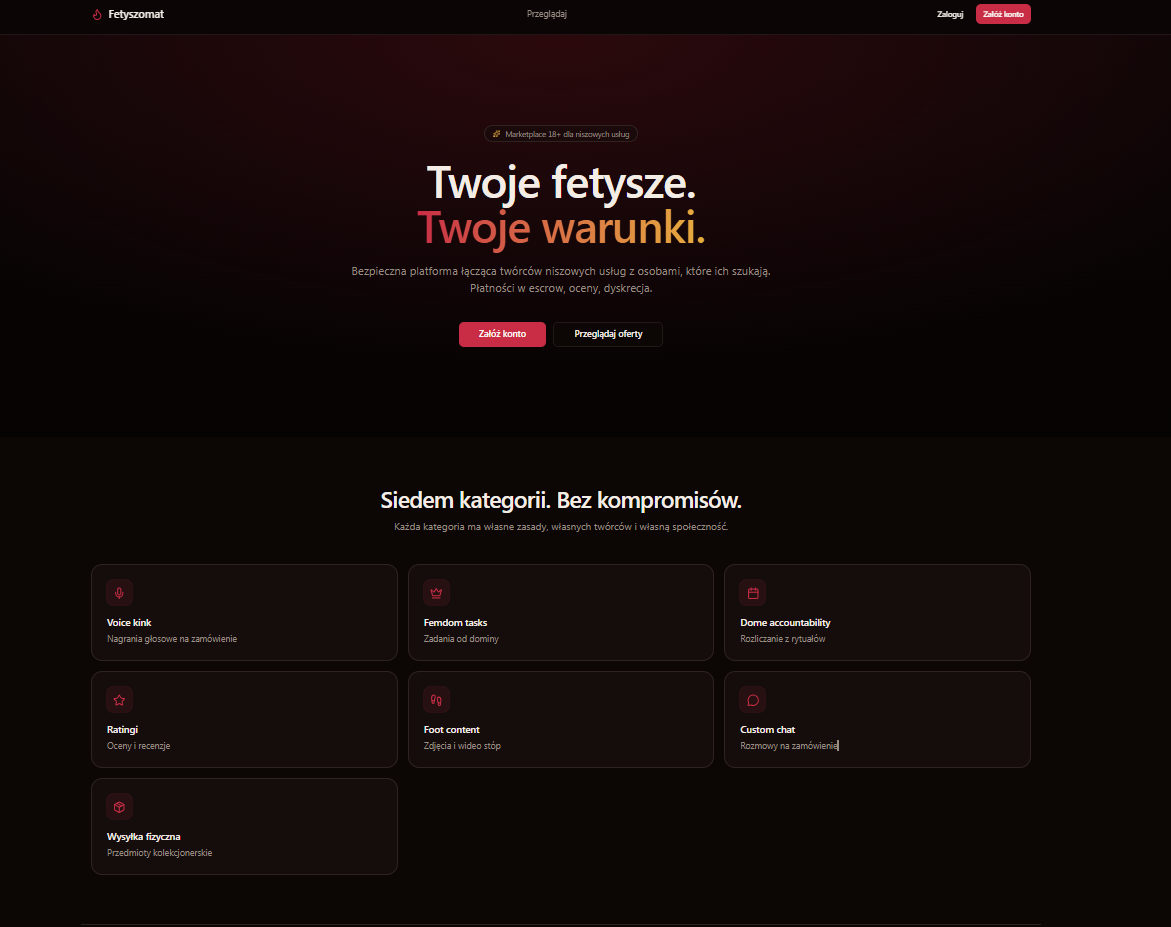
Task: Click the line 'Płatności w escrow, oceny, dyskrecja.'
Action: (561, 288)
